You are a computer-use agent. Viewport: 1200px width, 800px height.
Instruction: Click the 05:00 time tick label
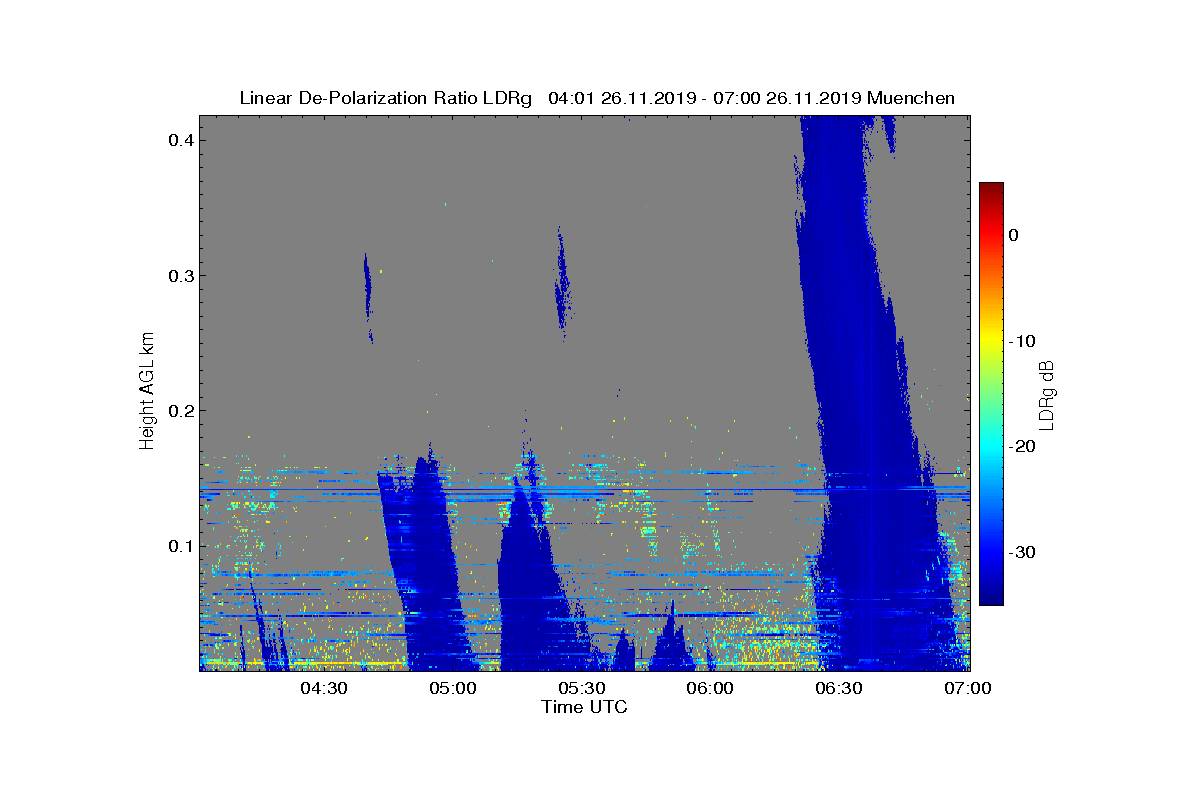[453, 688]
